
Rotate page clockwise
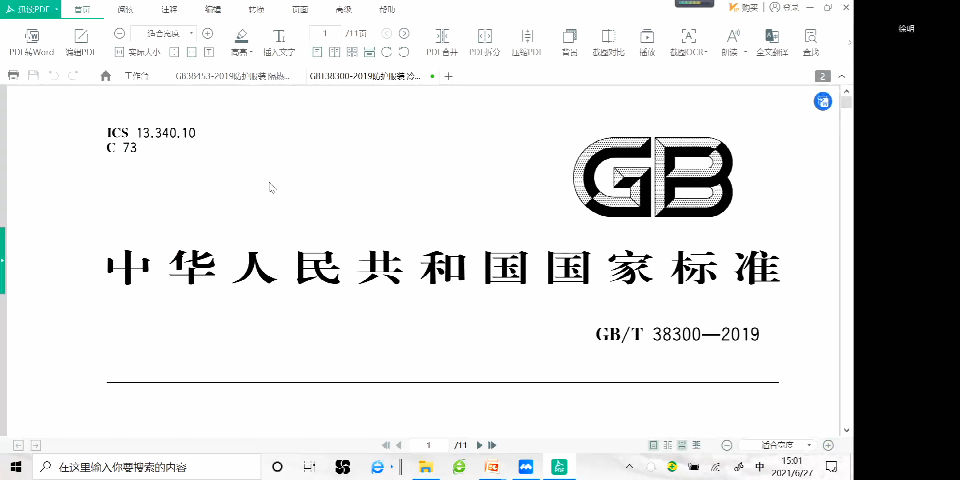[386, 52]
